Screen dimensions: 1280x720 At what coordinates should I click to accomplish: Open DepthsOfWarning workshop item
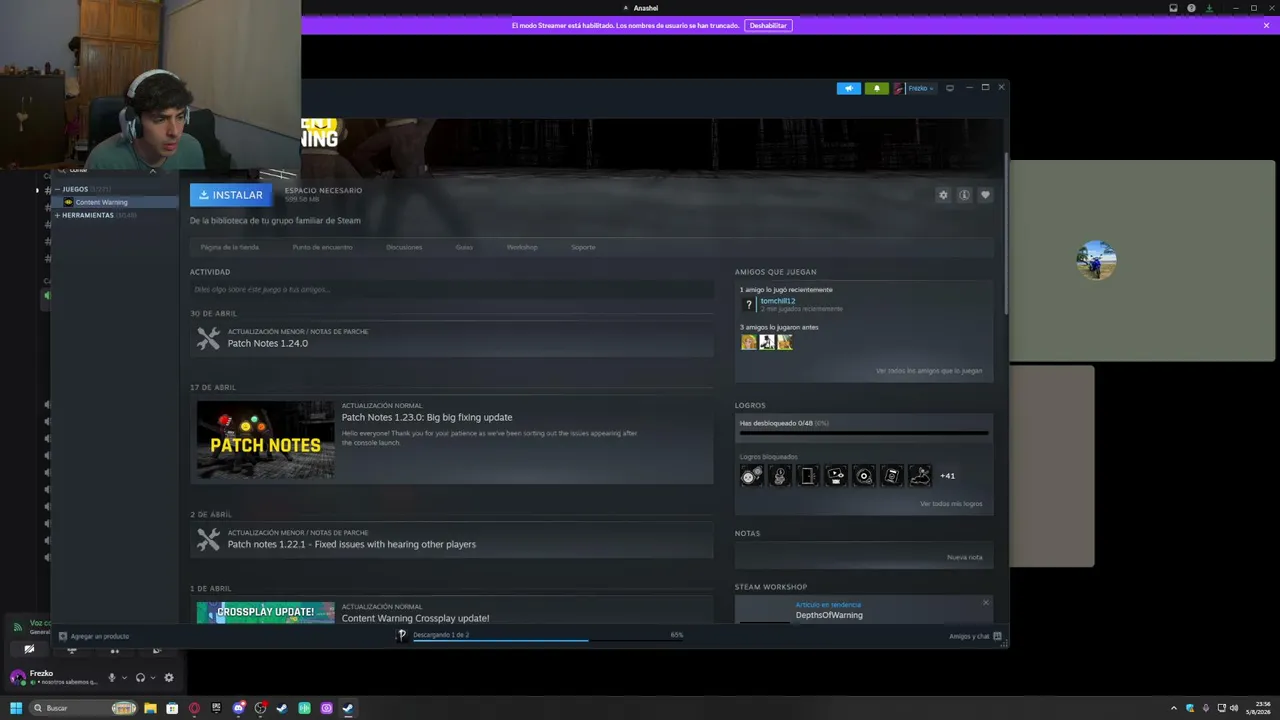pyautogui.click(x=829, y=615)
